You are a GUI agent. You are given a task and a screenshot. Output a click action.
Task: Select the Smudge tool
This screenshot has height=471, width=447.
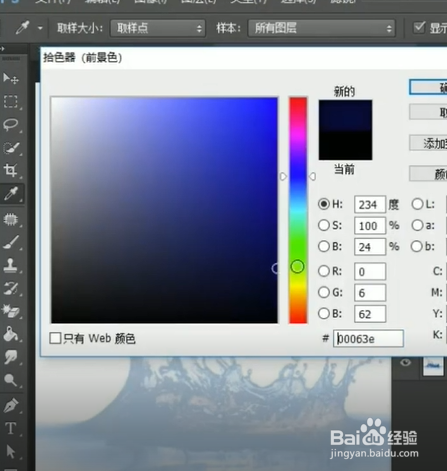pyautogui.click(x=11, y=357)
